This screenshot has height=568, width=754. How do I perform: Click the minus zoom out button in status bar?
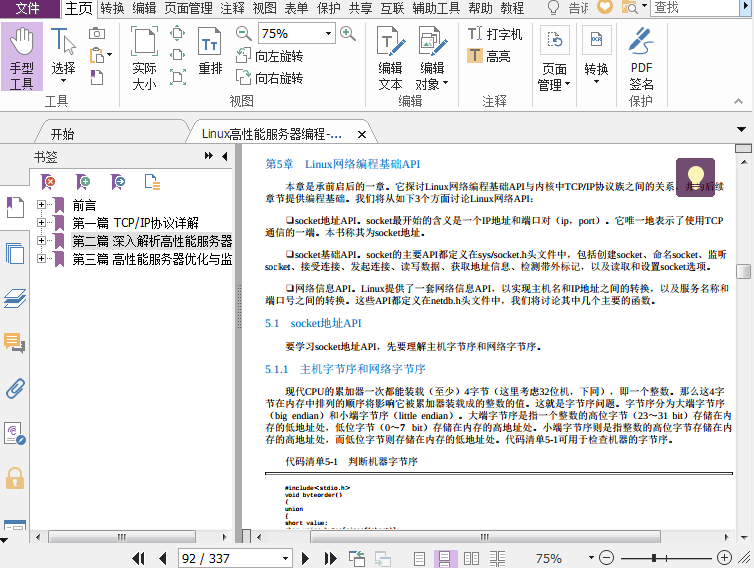607,558
